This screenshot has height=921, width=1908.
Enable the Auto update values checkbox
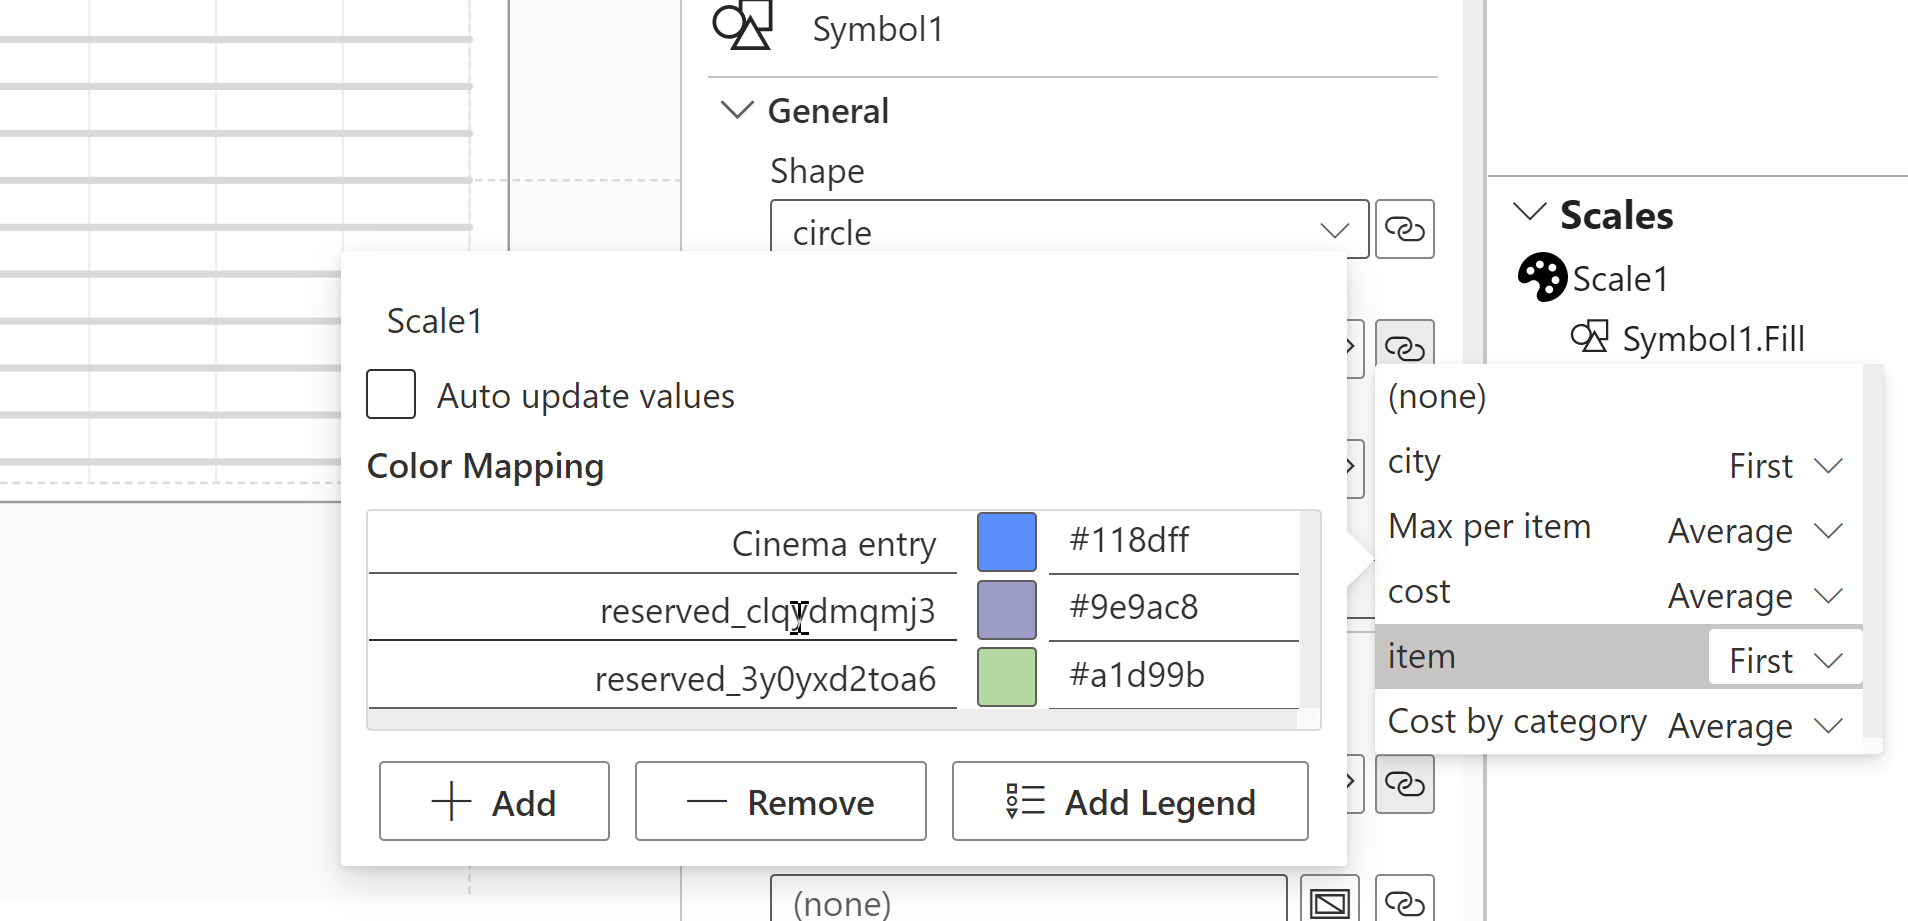[x=390, y=394]
